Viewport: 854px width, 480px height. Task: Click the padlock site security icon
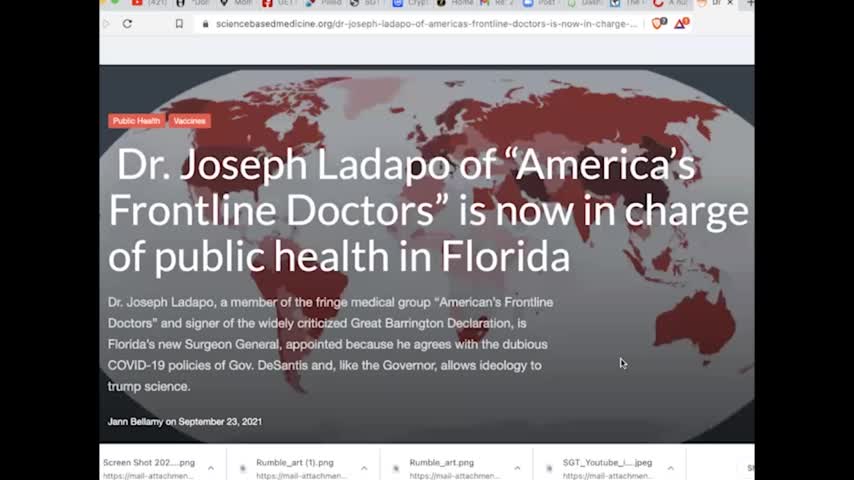pyautogui.click(x=205, y=24)
